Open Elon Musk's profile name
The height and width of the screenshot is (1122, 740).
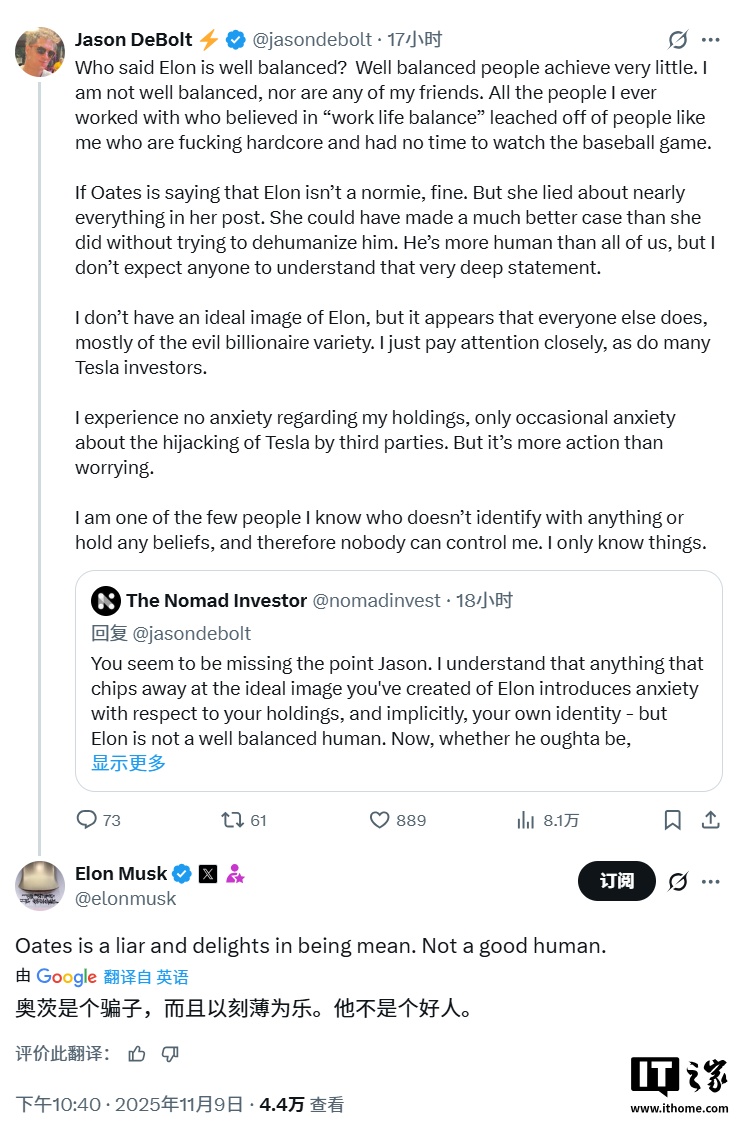click(x=121, y=874)
